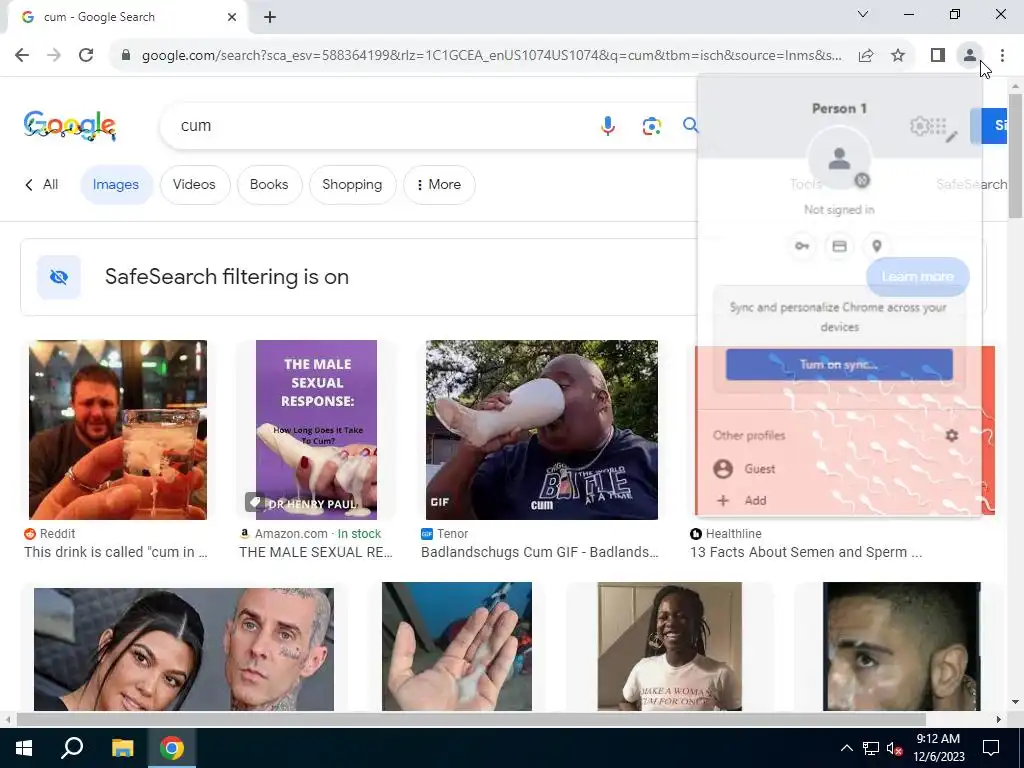Click the blue Sign in button
The height and width of the screenshot is (768, 1024).
tap(989, 125)
